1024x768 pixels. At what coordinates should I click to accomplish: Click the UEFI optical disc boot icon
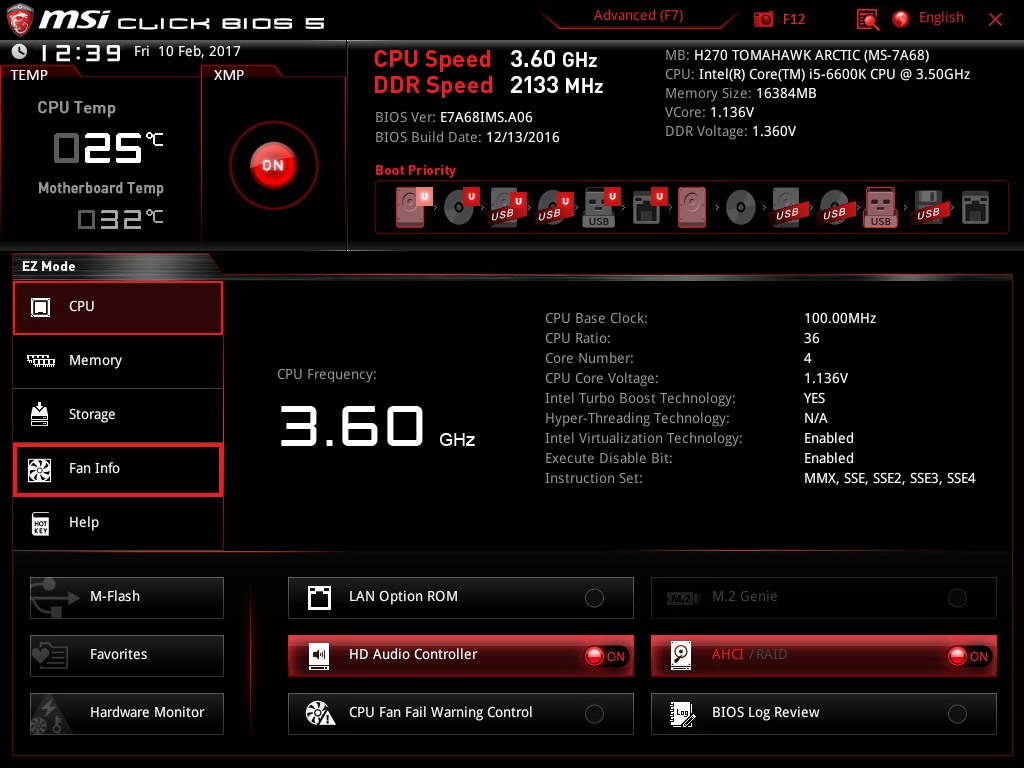[459, 208]
